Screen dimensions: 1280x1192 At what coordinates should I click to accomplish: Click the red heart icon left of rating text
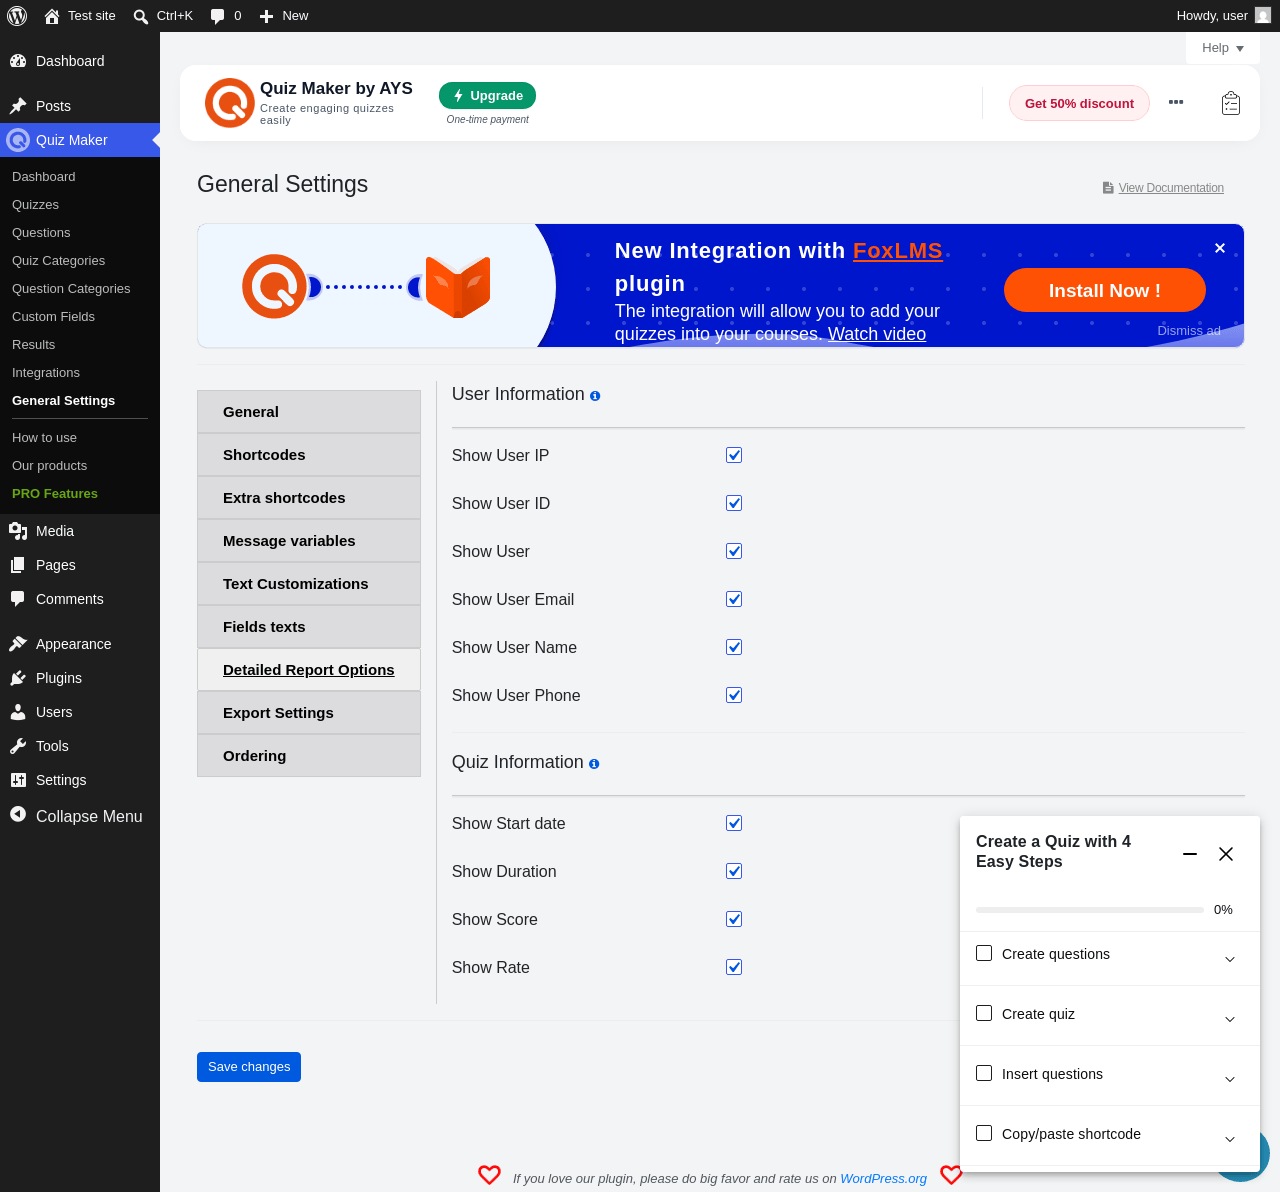(489, 1175)
